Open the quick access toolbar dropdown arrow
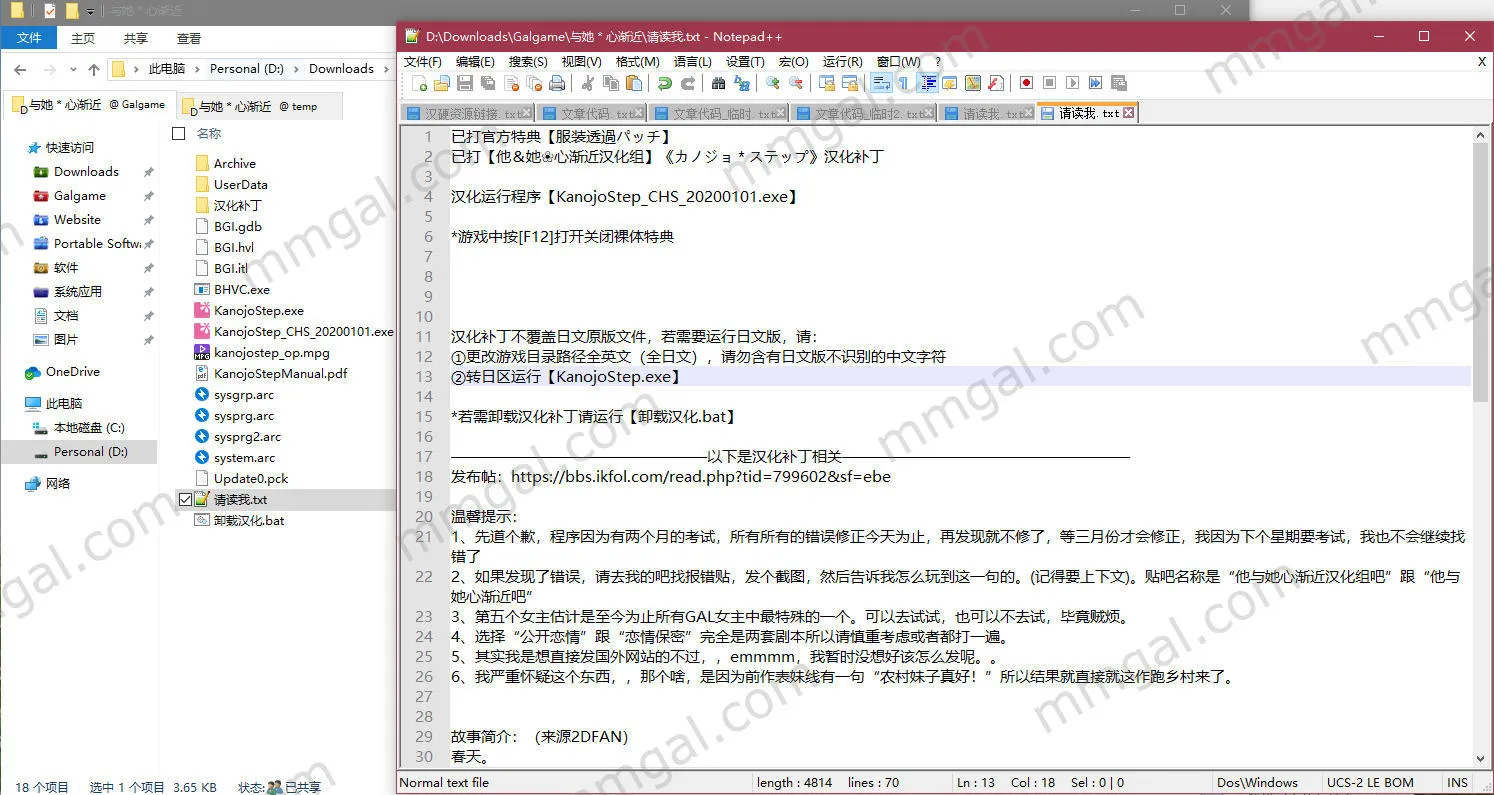The width and height of the screenshot is (1494, 795). [90, 11]
